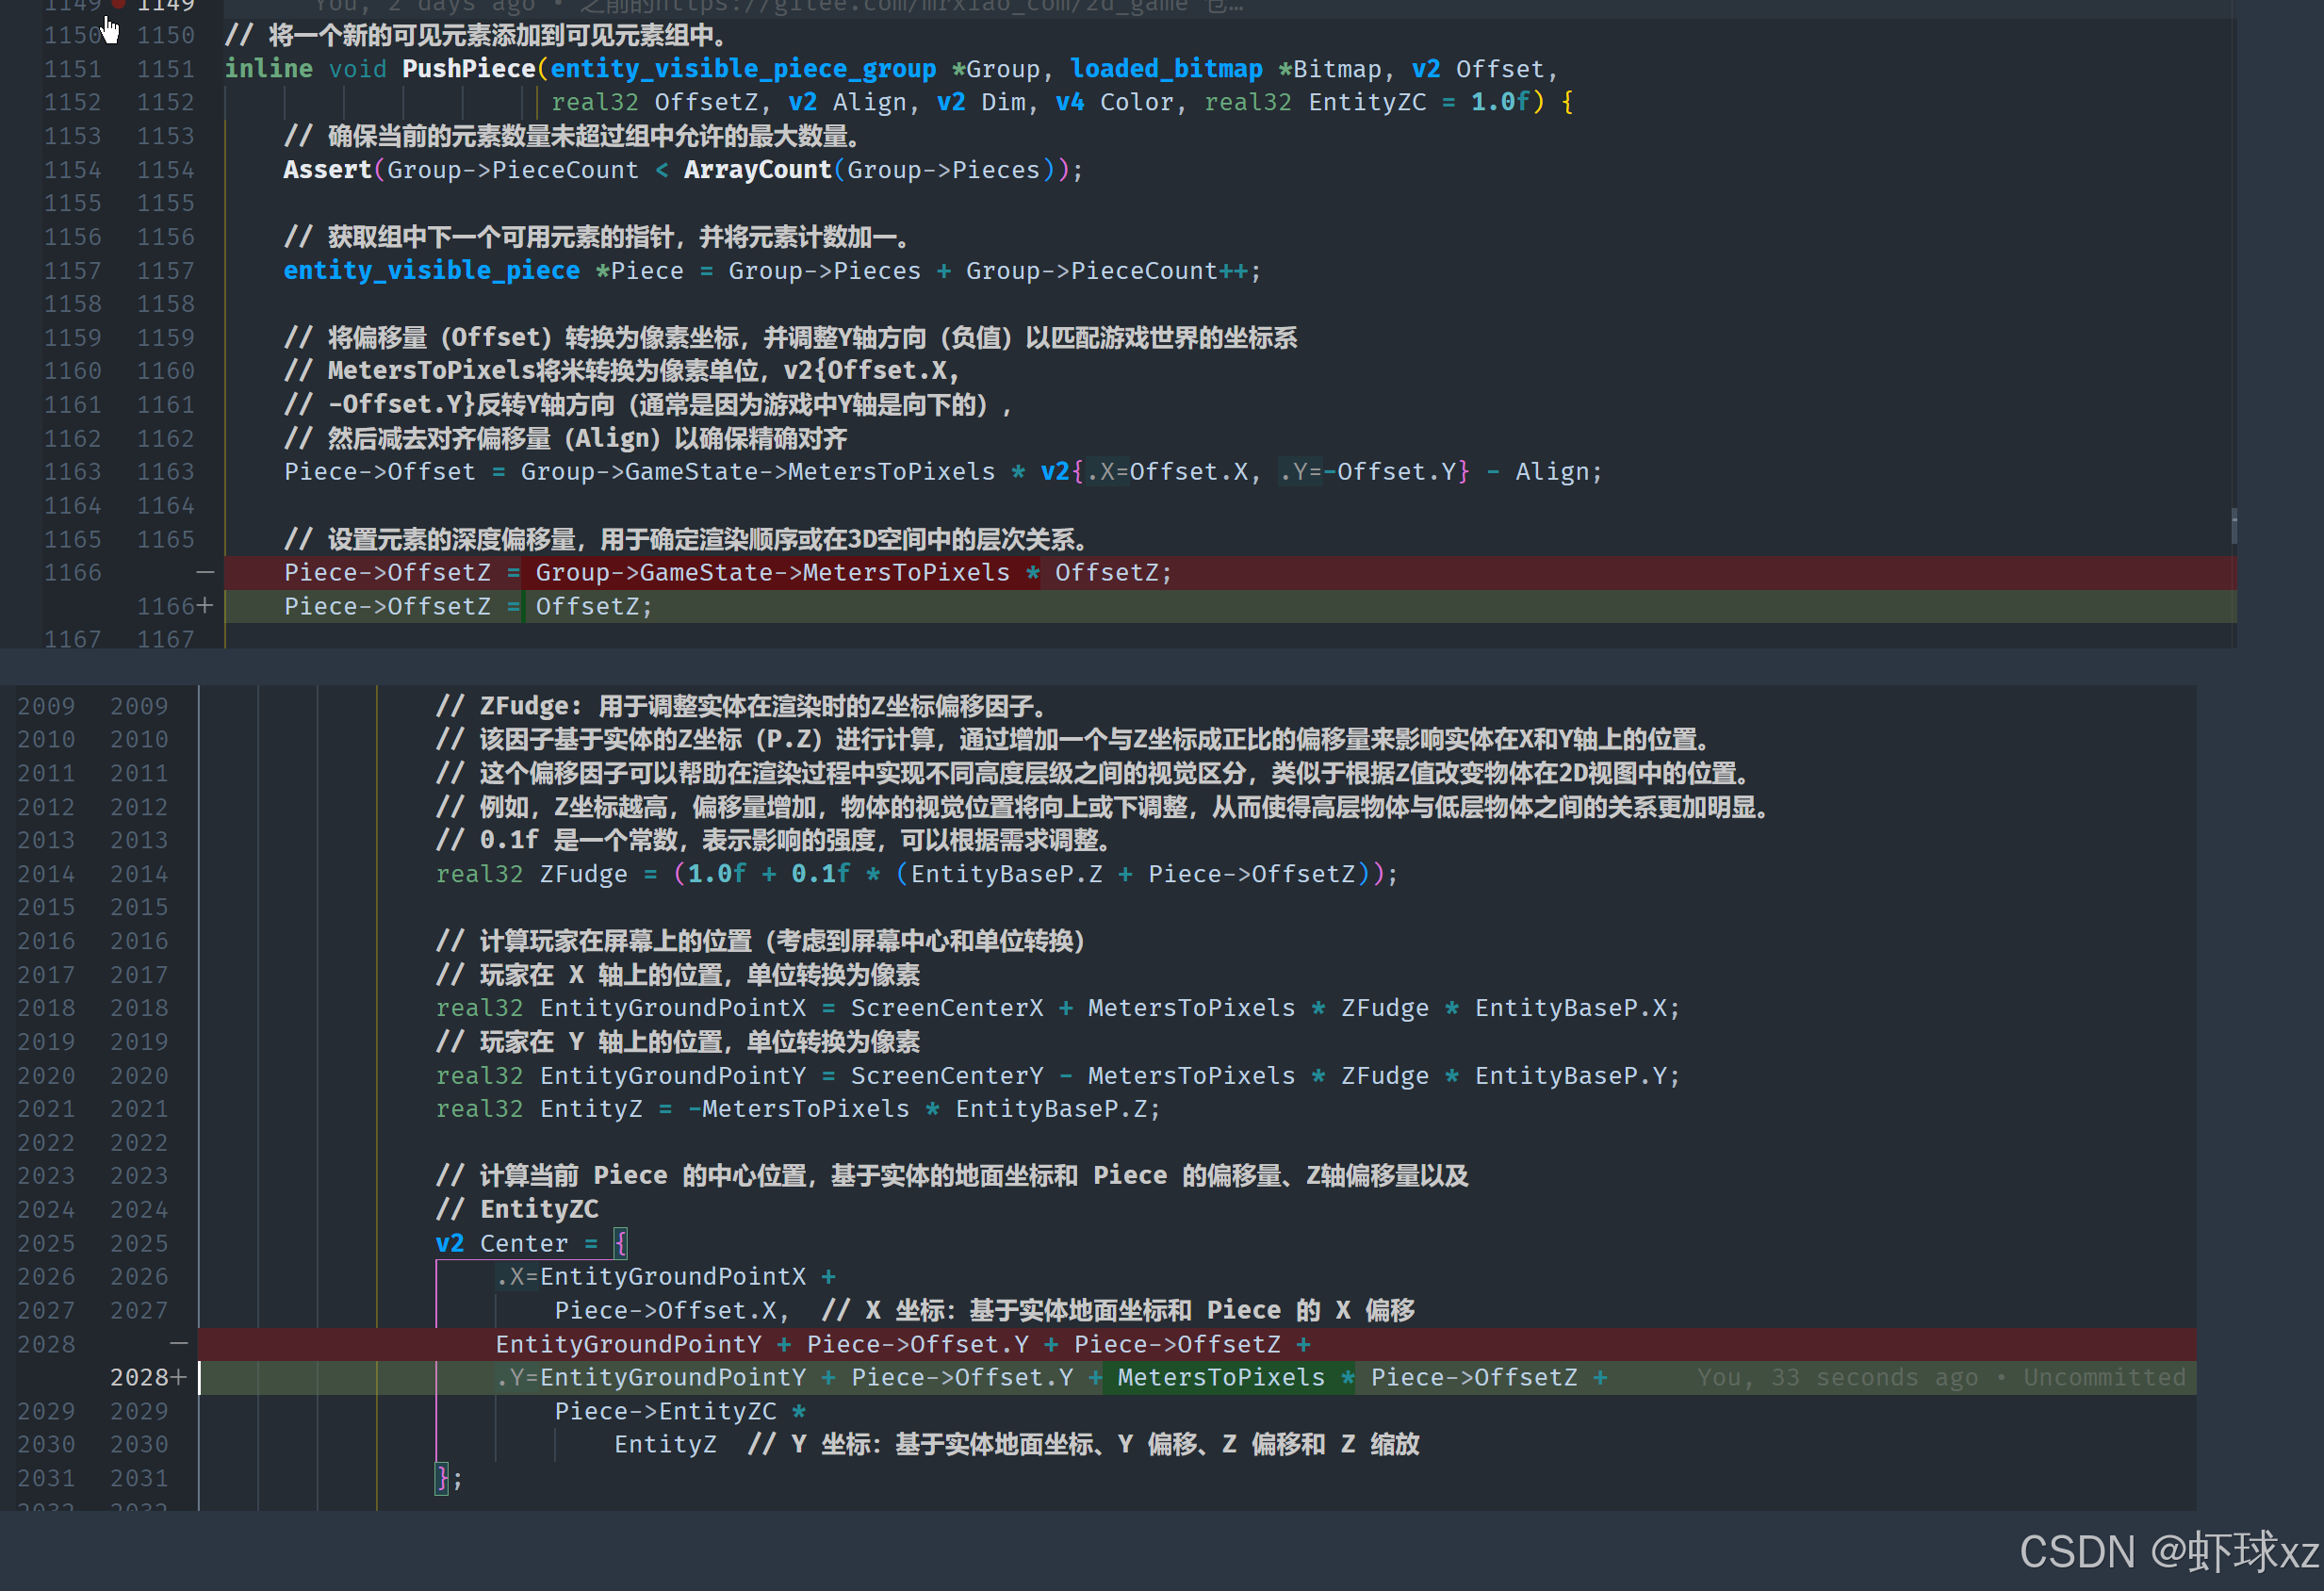Click the added line 'Piece->OffsetZ = OffsetZ;'
The height and width of the screenshot is (1591, 2324).
point(468,606)
